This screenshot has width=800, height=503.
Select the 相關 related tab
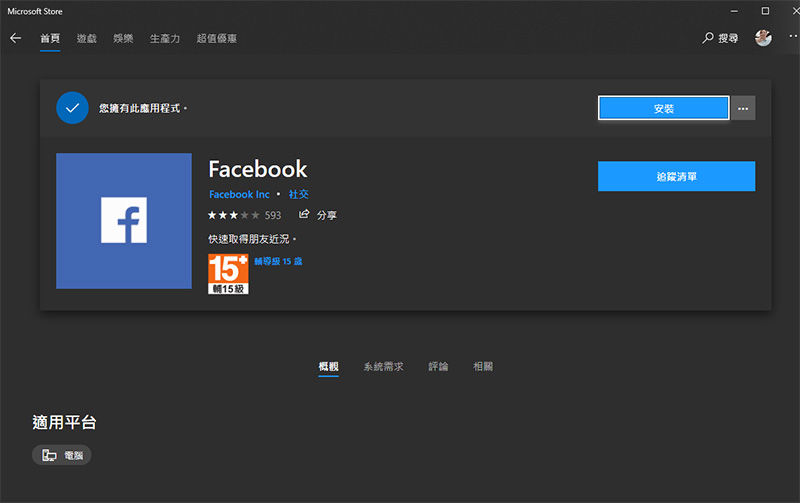coord(483,366)
